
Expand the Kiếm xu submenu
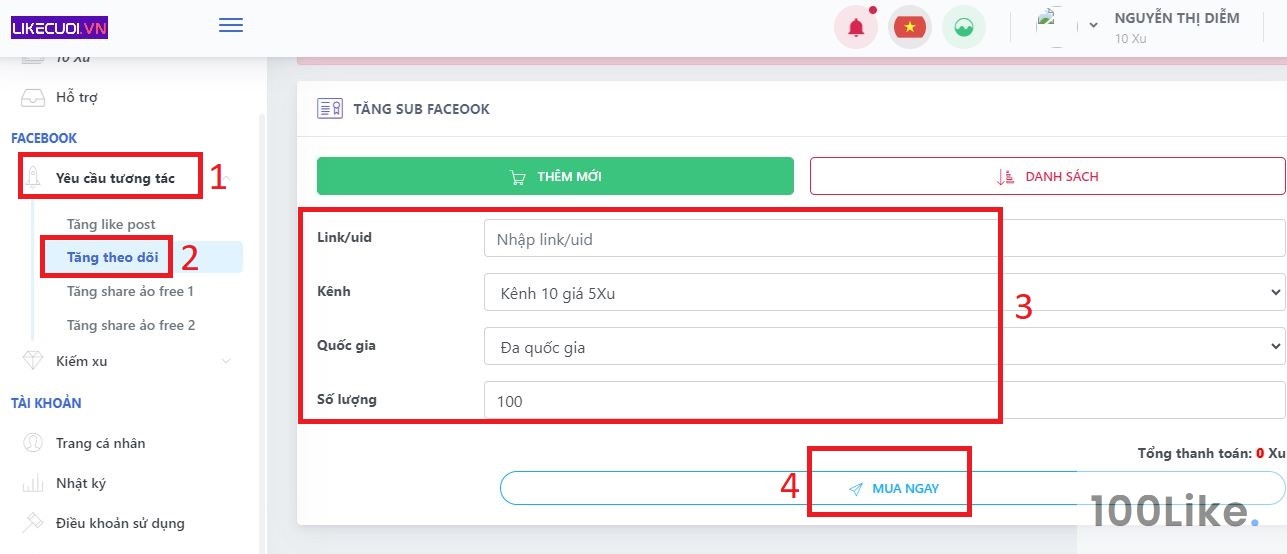226,361
